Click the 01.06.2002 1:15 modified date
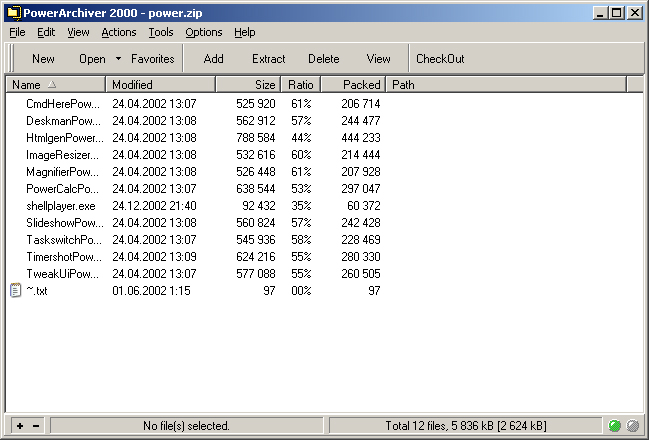Image resolution: width=649 pixels, height=440 pixels. tap(151, 291)
